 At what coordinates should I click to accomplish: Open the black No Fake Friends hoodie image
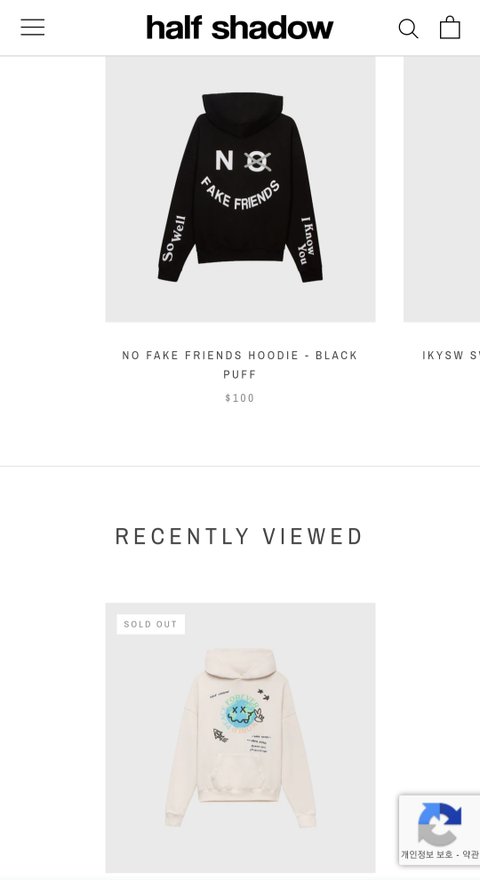pyautogui.click(x=240, y=189)
